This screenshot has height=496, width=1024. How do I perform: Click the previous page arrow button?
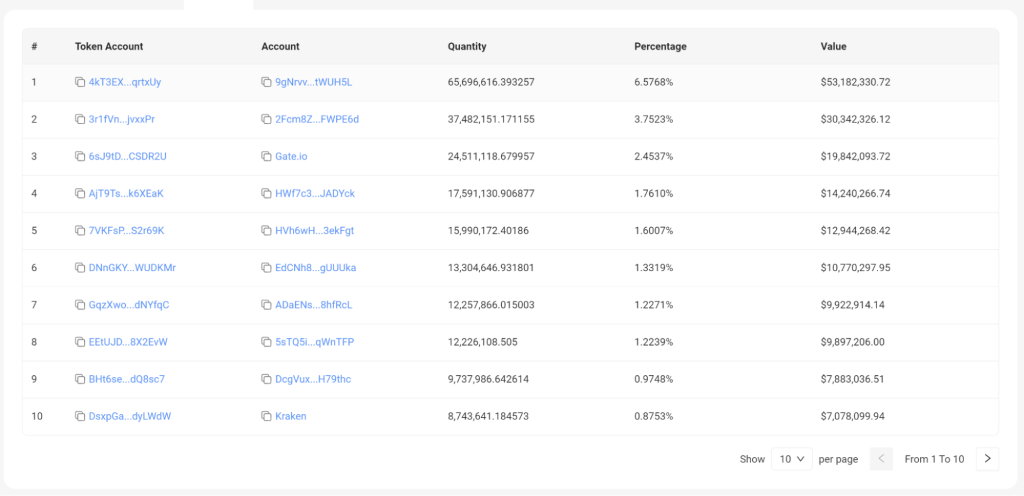881,459
